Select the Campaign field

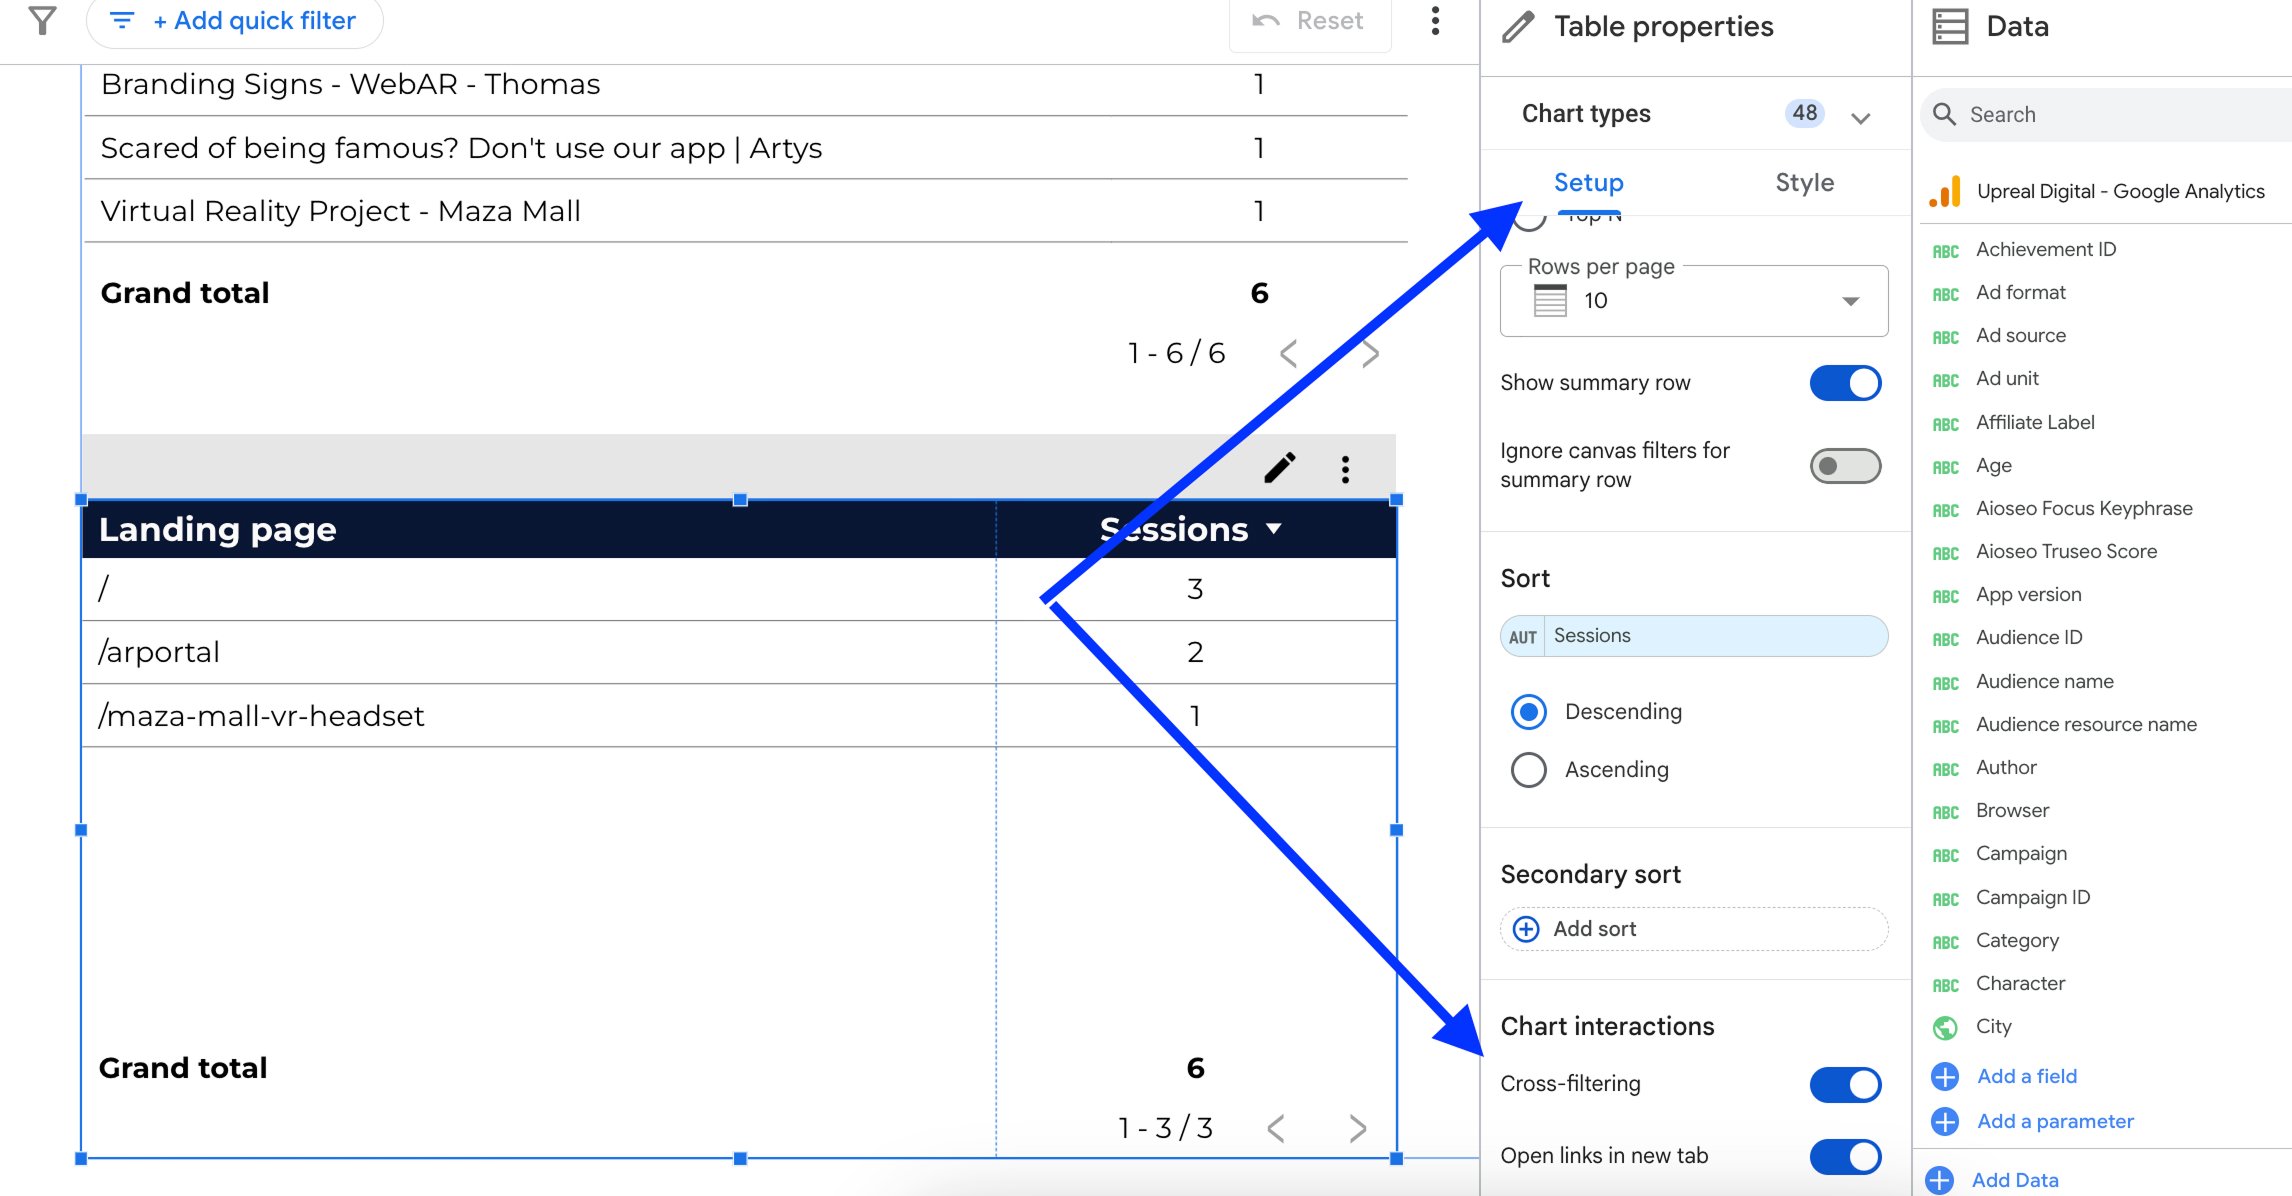(x=2021, y=853)
